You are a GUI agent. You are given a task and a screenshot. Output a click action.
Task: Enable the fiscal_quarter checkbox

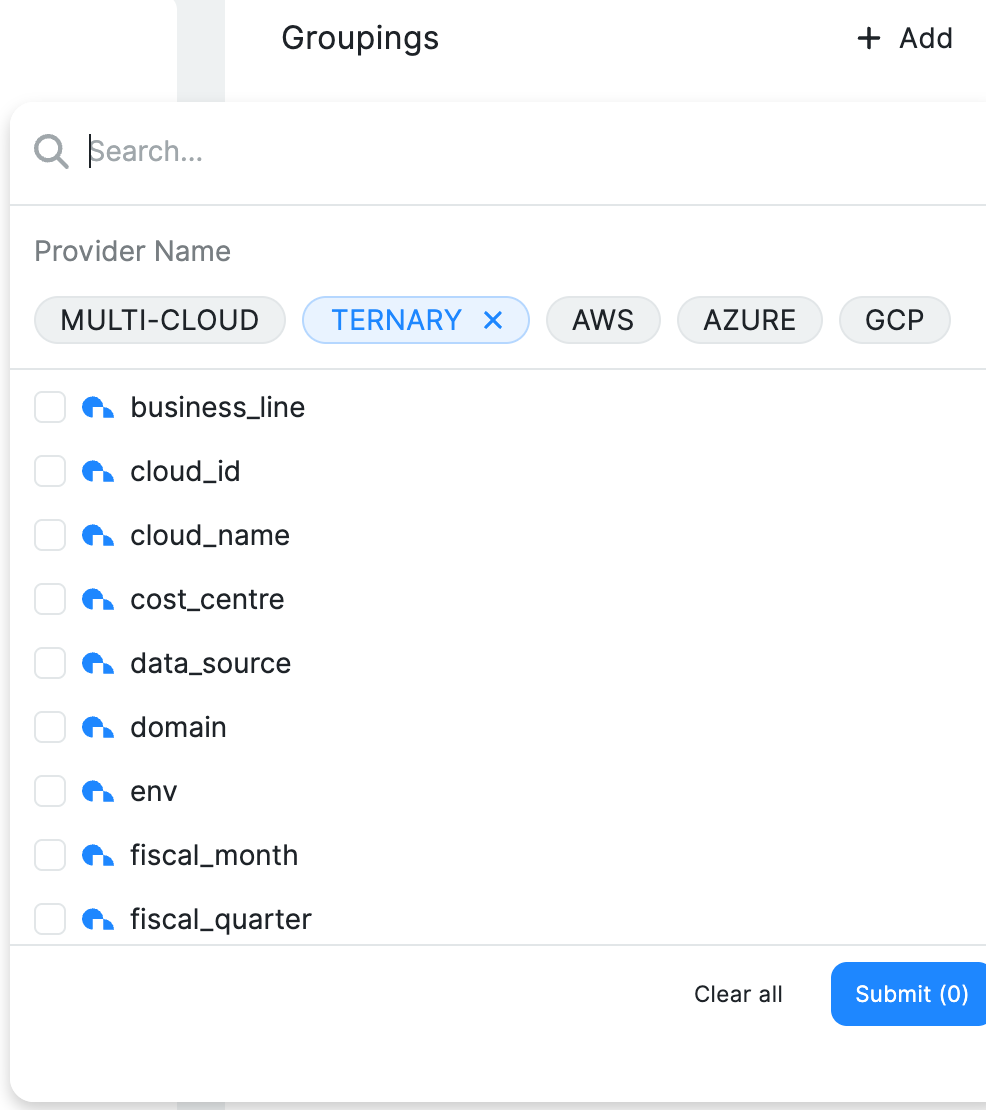point(50,919)
